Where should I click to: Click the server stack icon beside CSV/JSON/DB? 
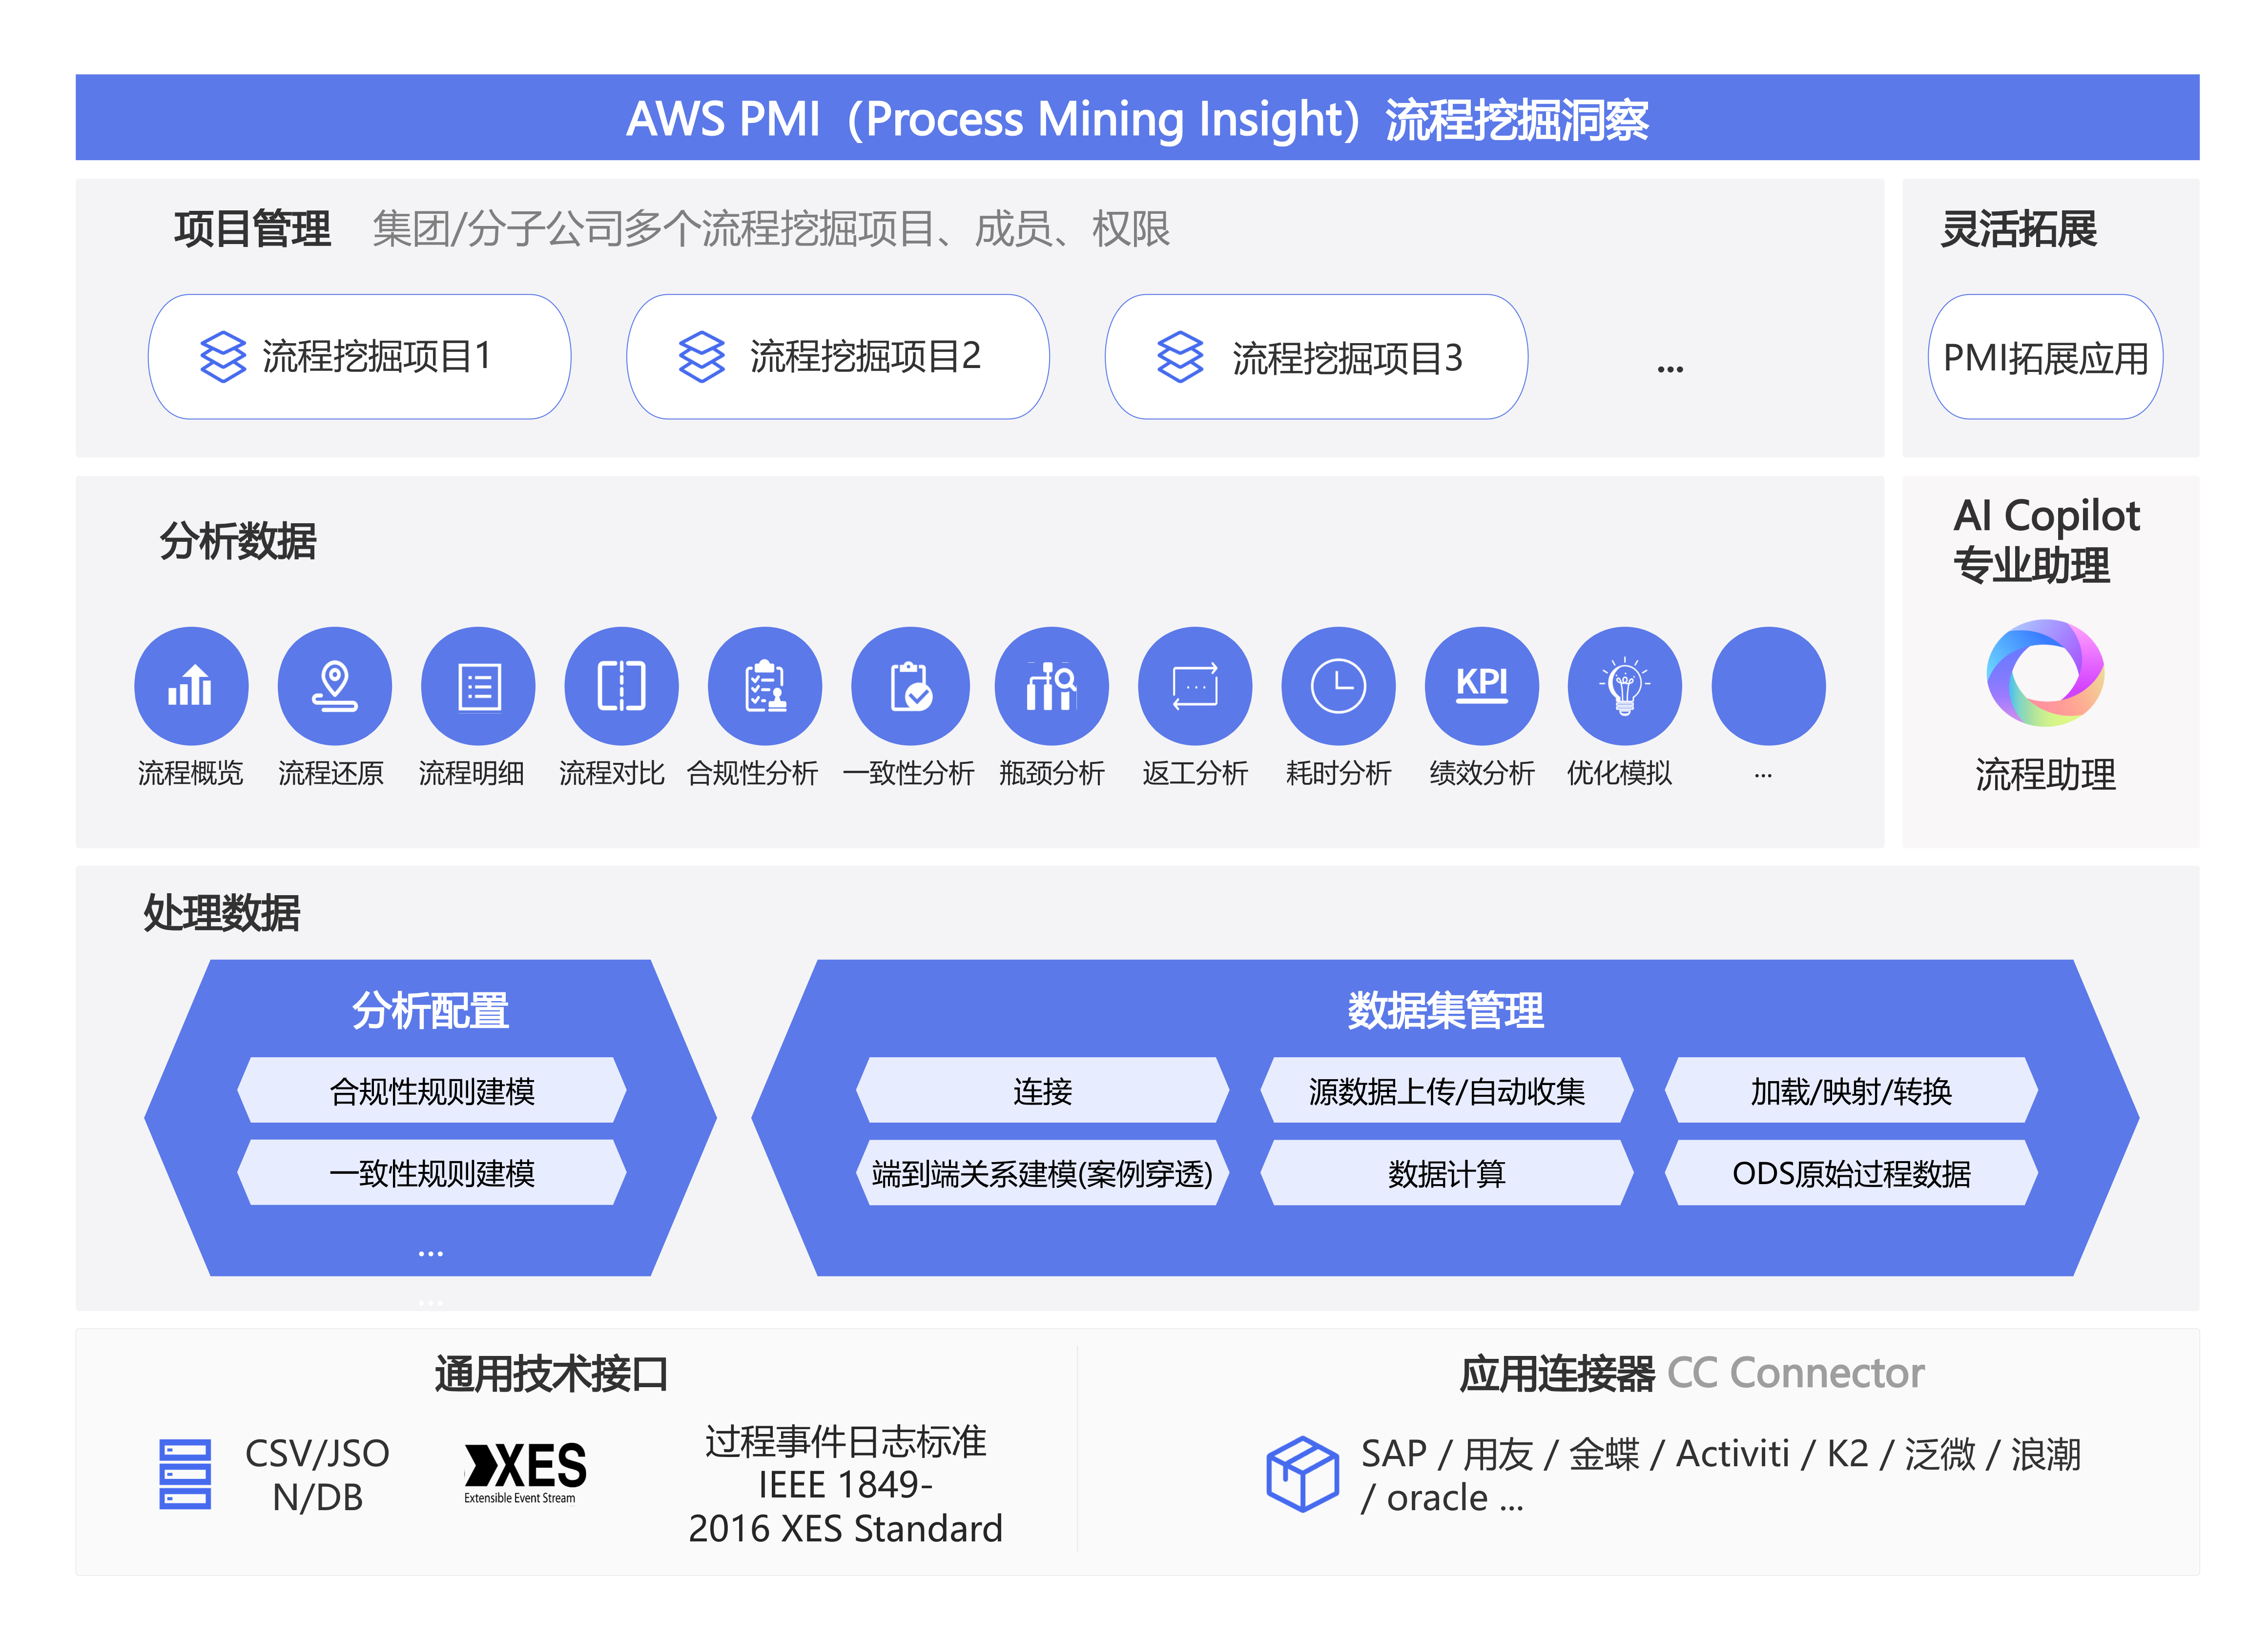185,1474
